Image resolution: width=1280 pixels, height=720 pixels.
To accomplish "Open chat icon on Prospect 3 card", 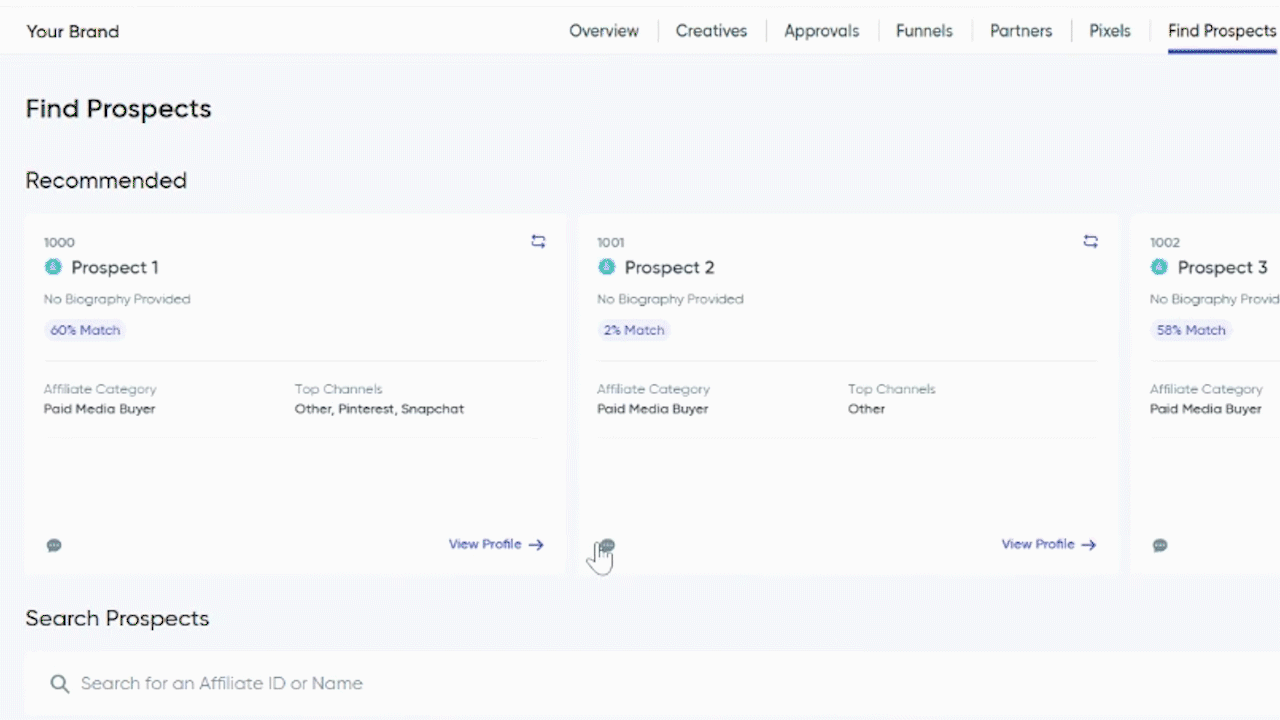I will point(1160,545).
